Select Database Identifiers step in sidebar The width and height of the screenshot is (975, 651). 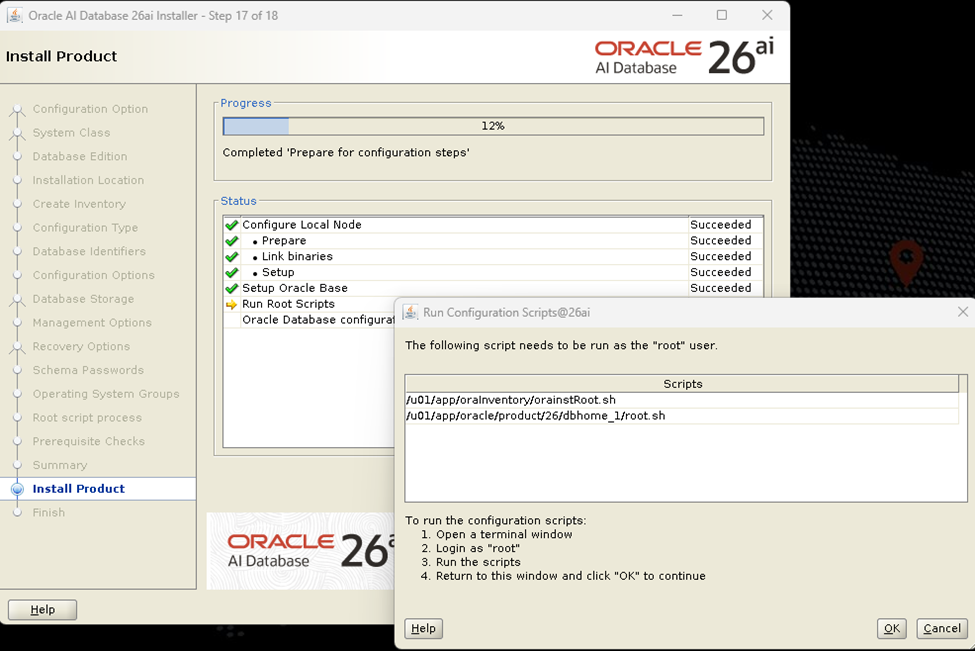[x=89, y=251]
